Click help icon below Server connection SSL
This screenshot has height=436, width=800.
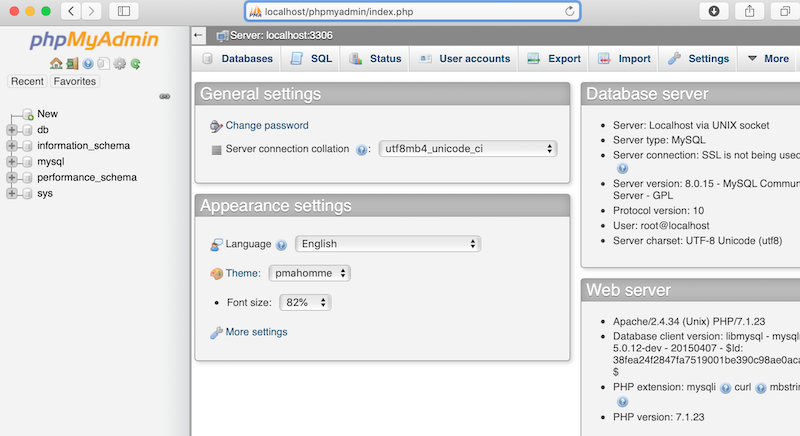click(x=622, y=168)
